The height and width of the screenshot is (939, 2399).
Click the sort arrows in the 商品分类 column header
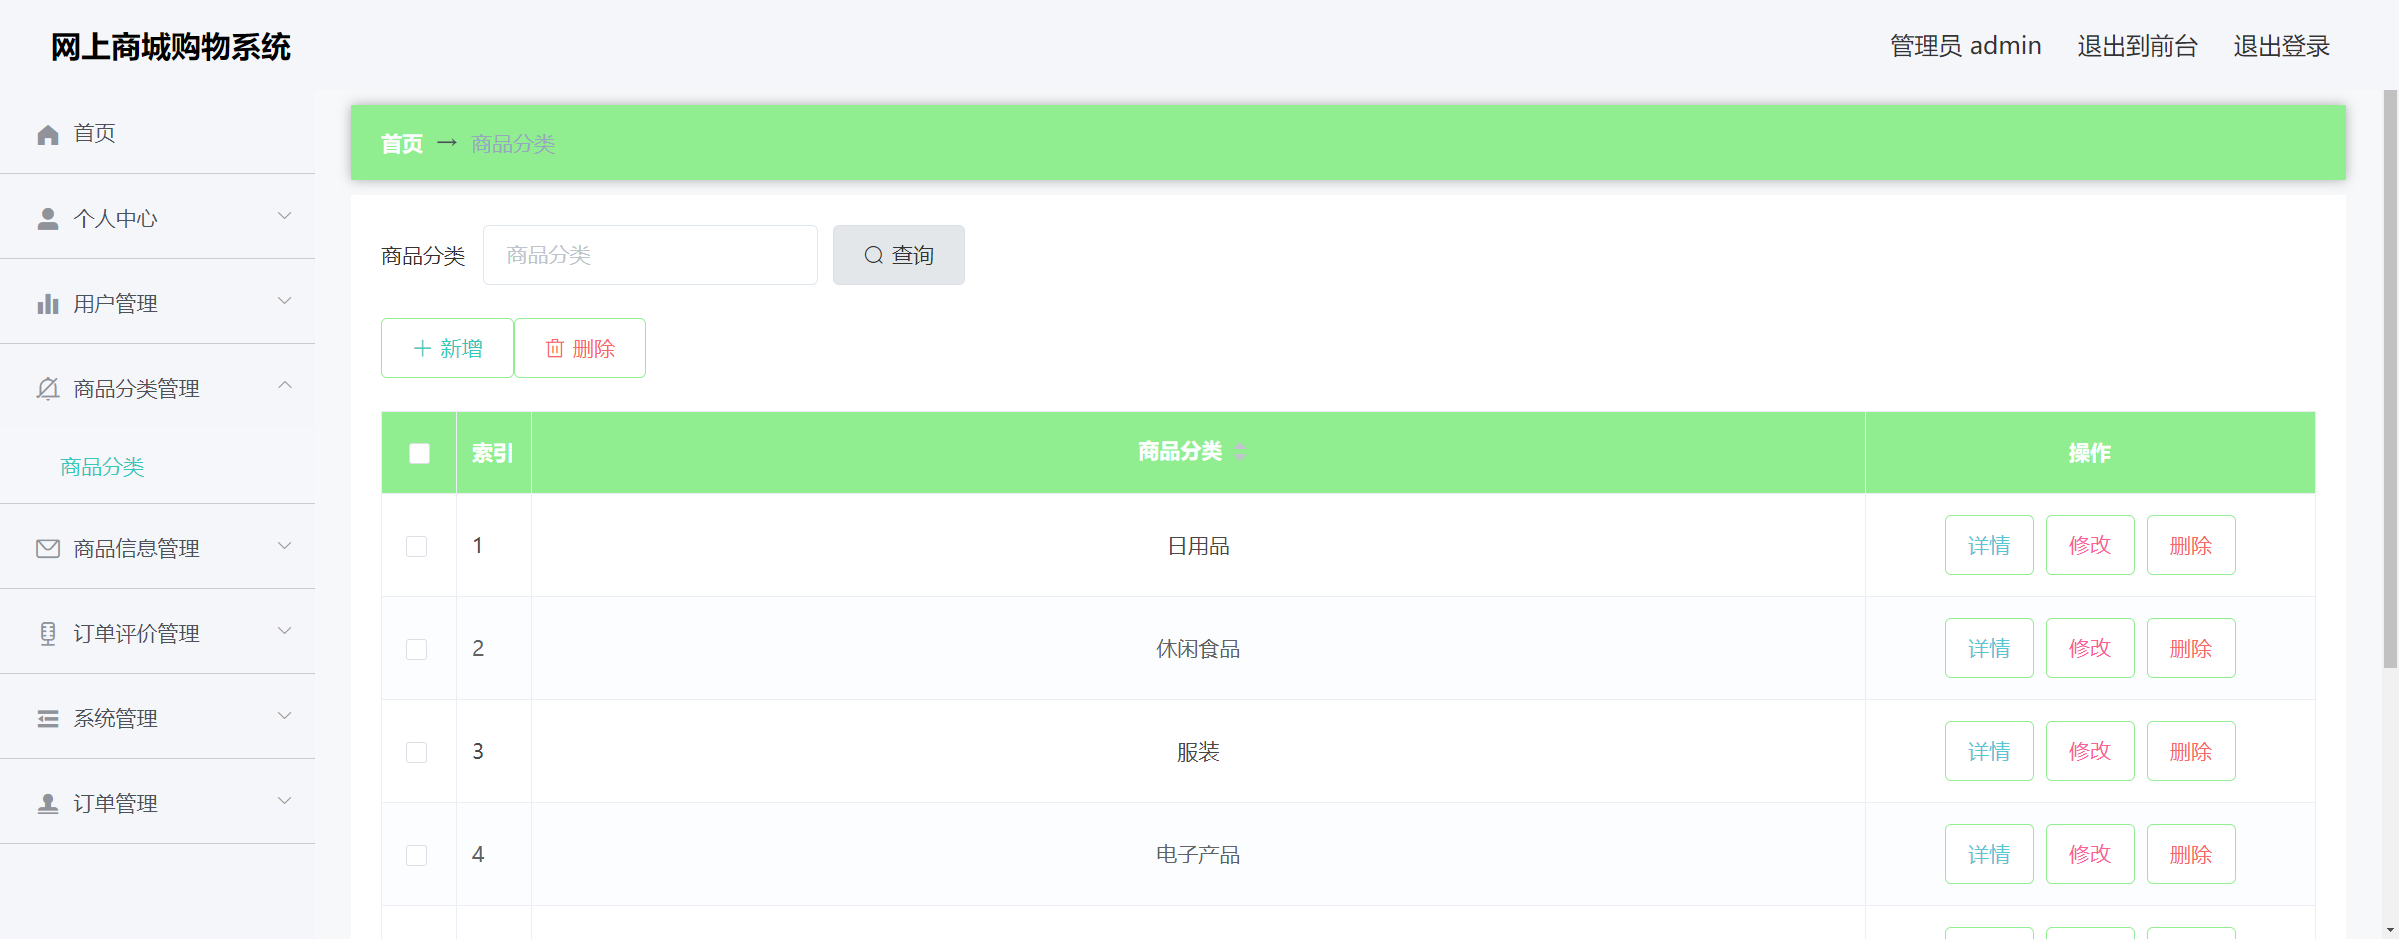1240,452
